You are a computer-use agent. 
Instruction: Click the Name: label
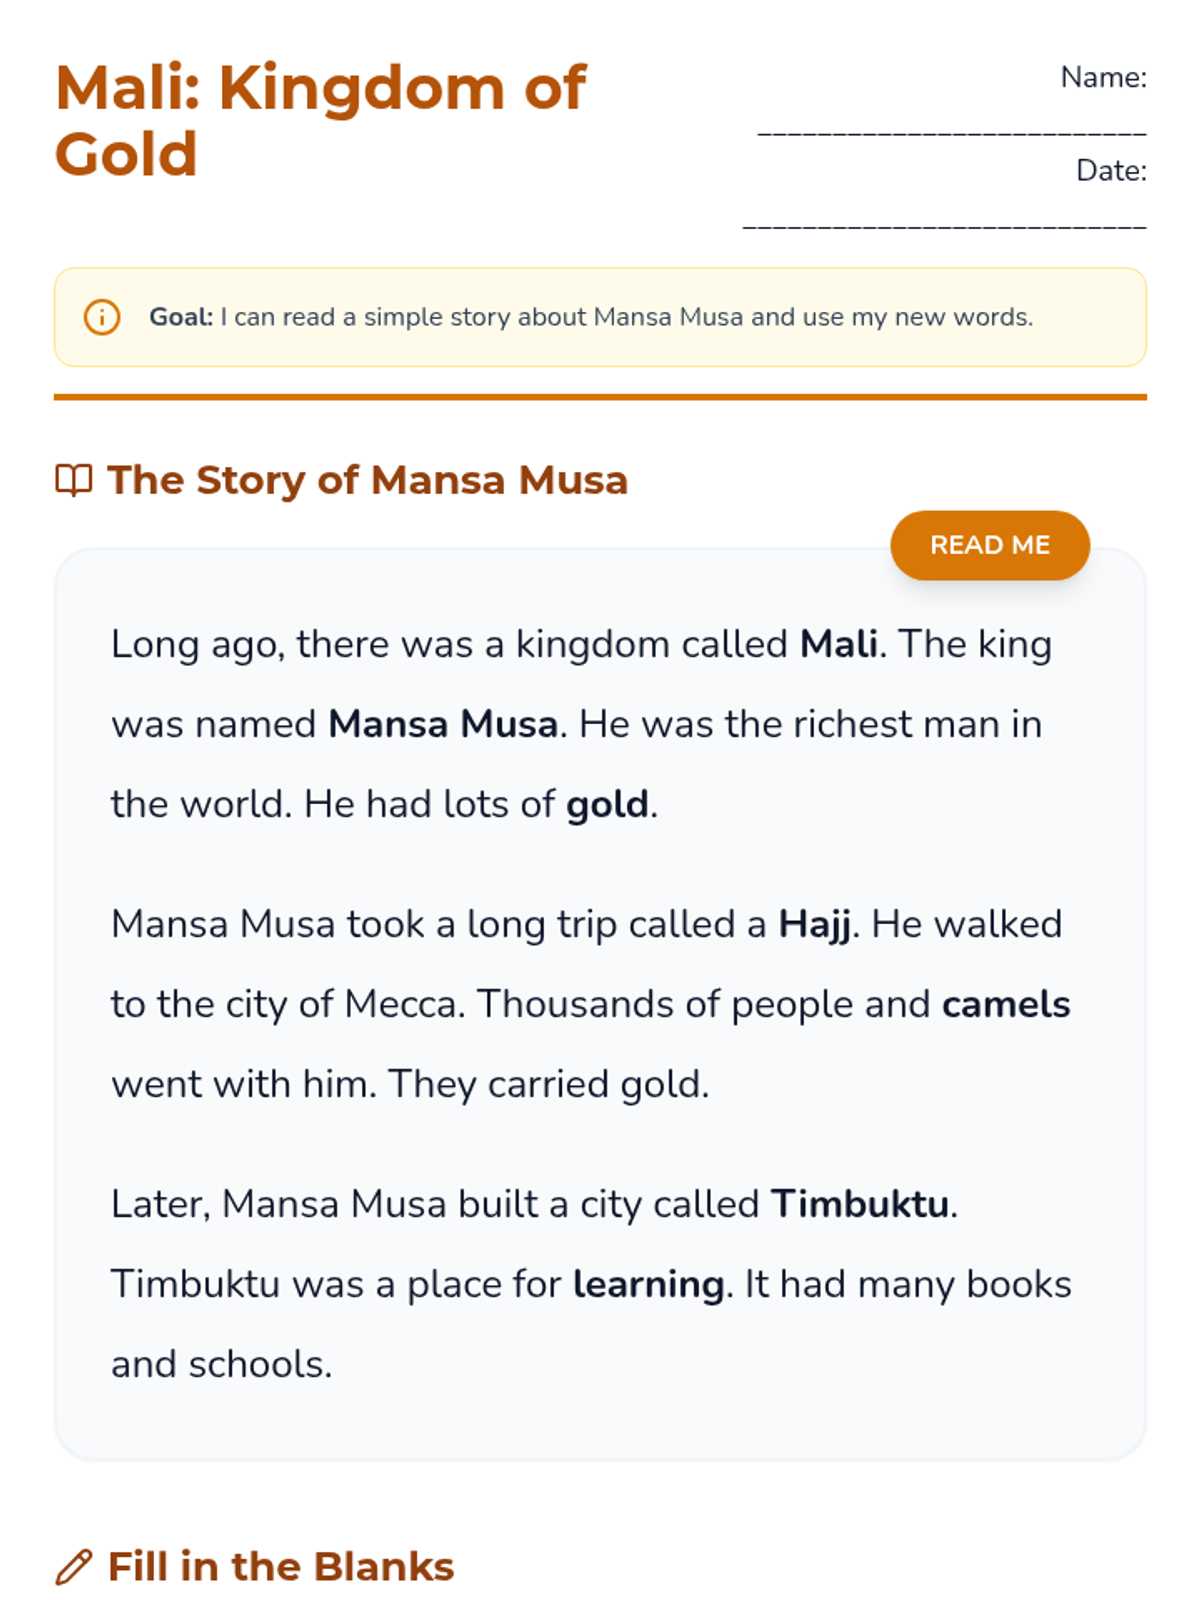pyautogui.click(x=1103, y=77)
